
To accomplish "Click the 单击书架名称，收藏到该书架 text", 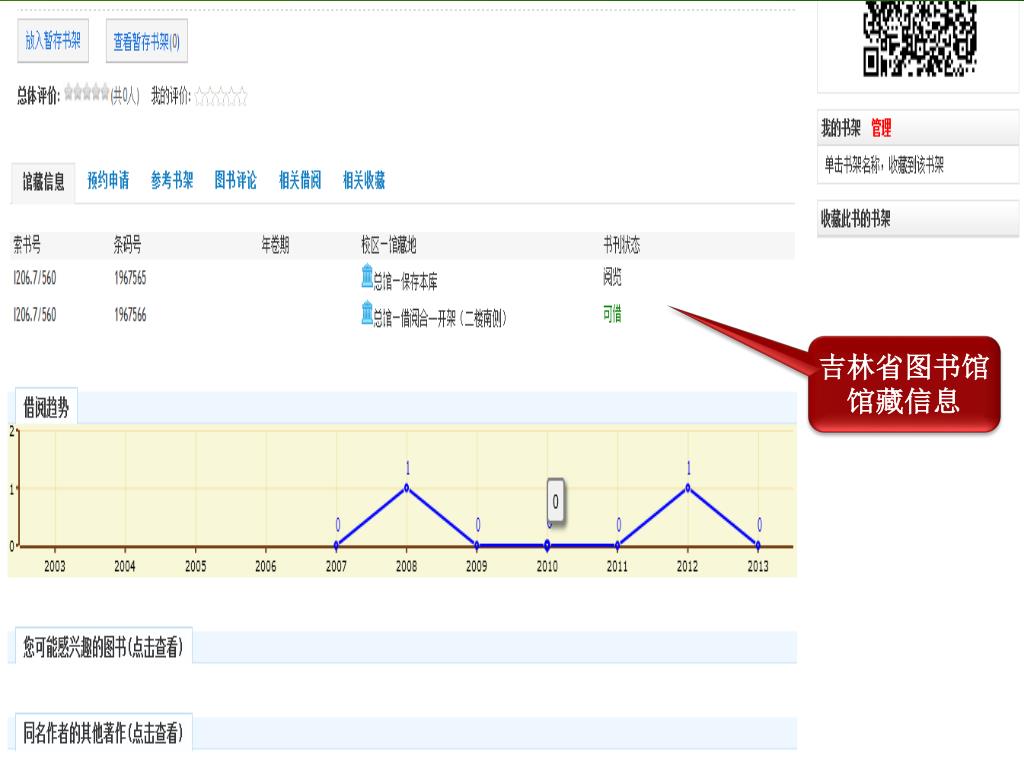I will tap(884, 165).
